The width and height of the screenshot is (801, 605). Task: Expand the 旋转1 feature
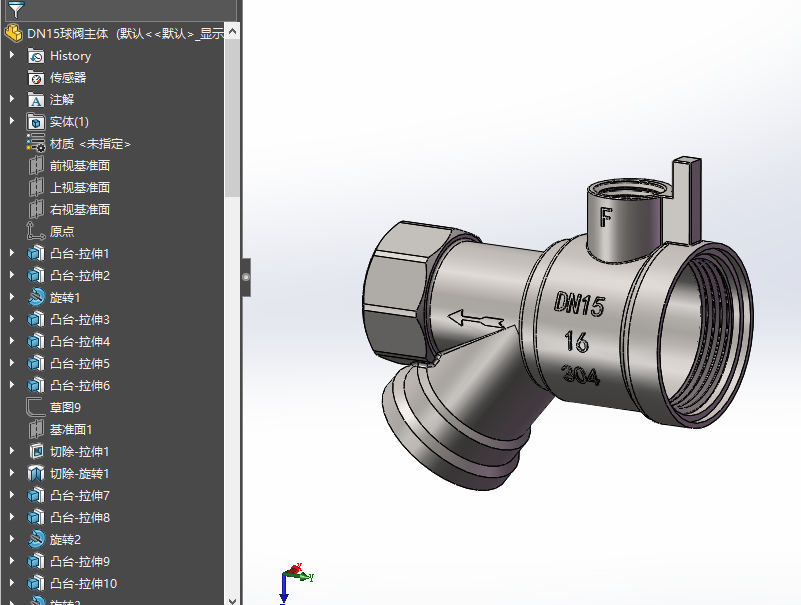click(x=12, y=297)
